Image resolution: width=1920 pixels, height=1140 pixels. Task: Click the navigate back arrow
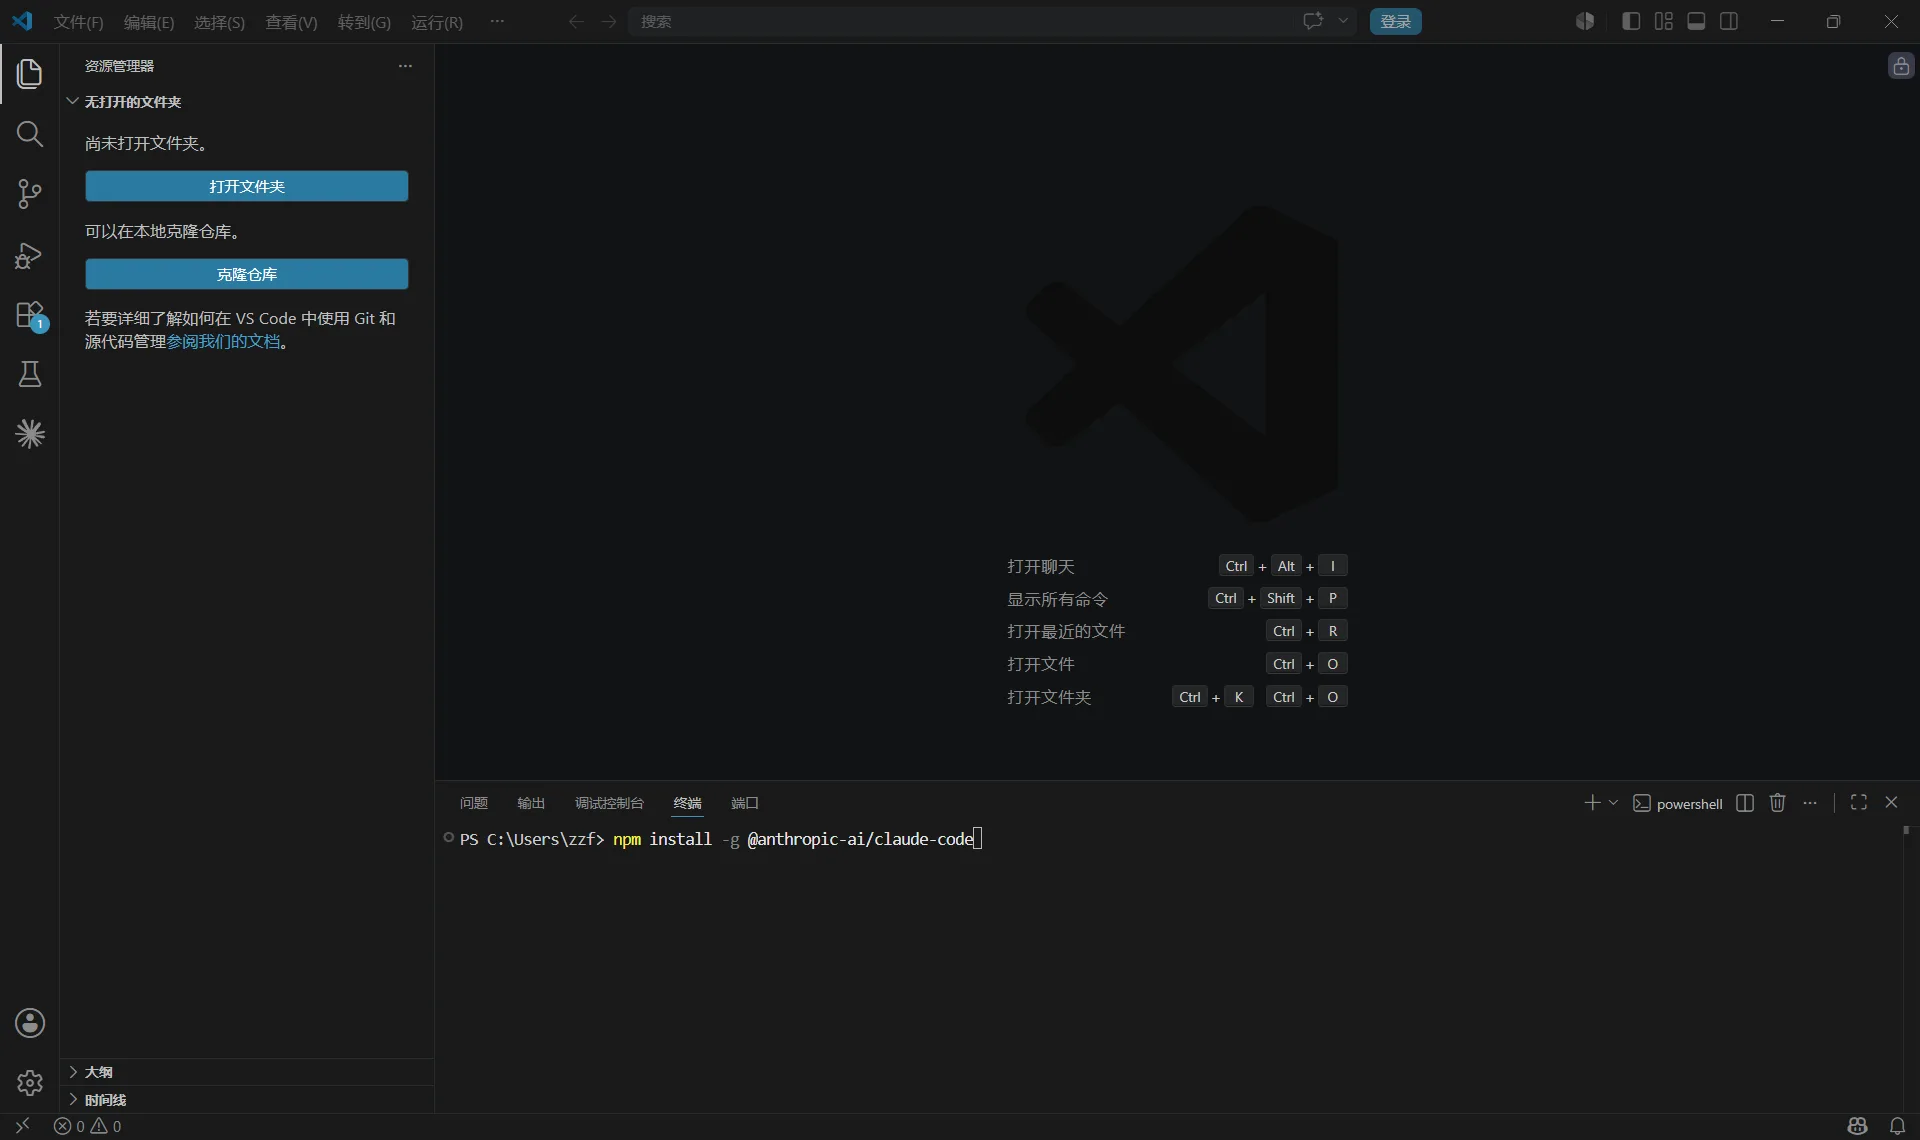[576, 21]
